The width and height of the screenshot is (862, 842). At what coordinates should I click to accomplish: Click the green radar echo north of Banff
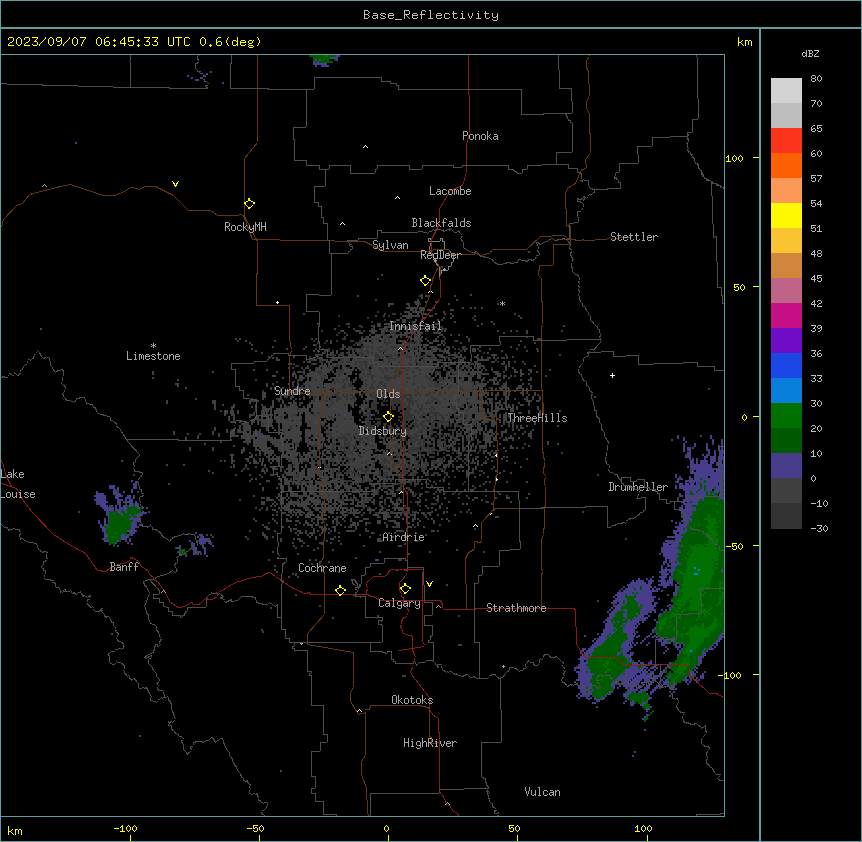click(119, 523)
